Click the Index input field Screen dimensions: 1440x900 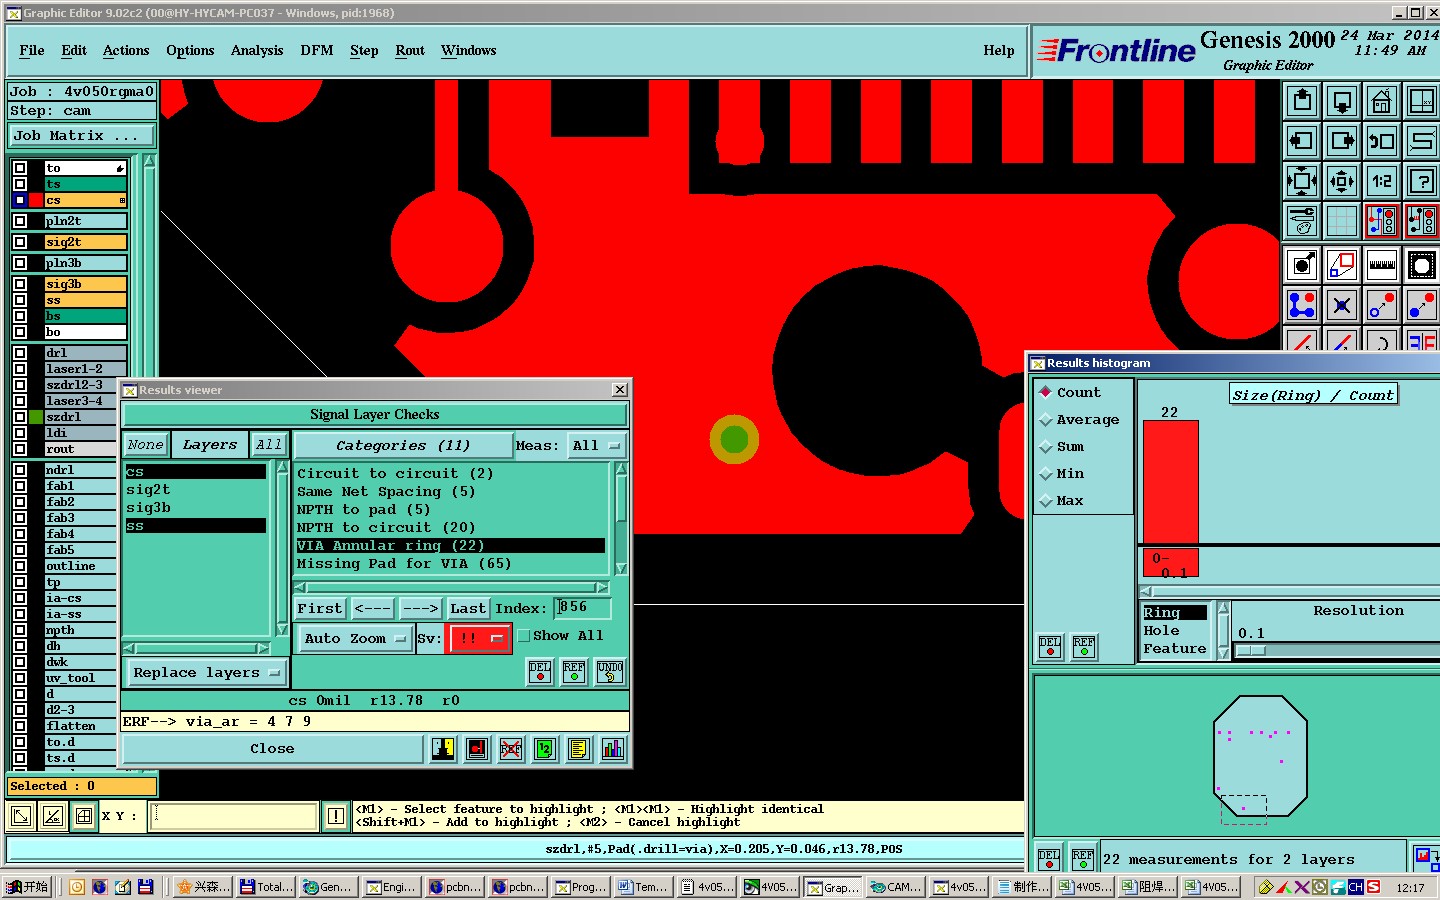coord(583,608)
